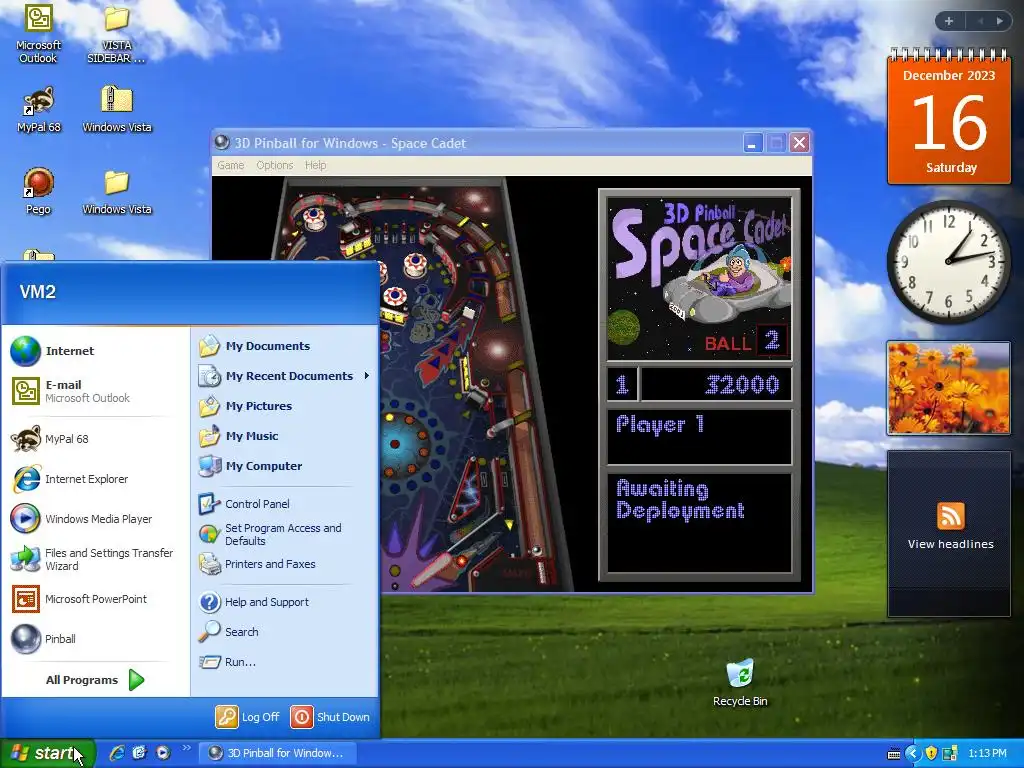Click the analog clock gadget
Screen dimensions: 1024x768
tap(948, 261)
